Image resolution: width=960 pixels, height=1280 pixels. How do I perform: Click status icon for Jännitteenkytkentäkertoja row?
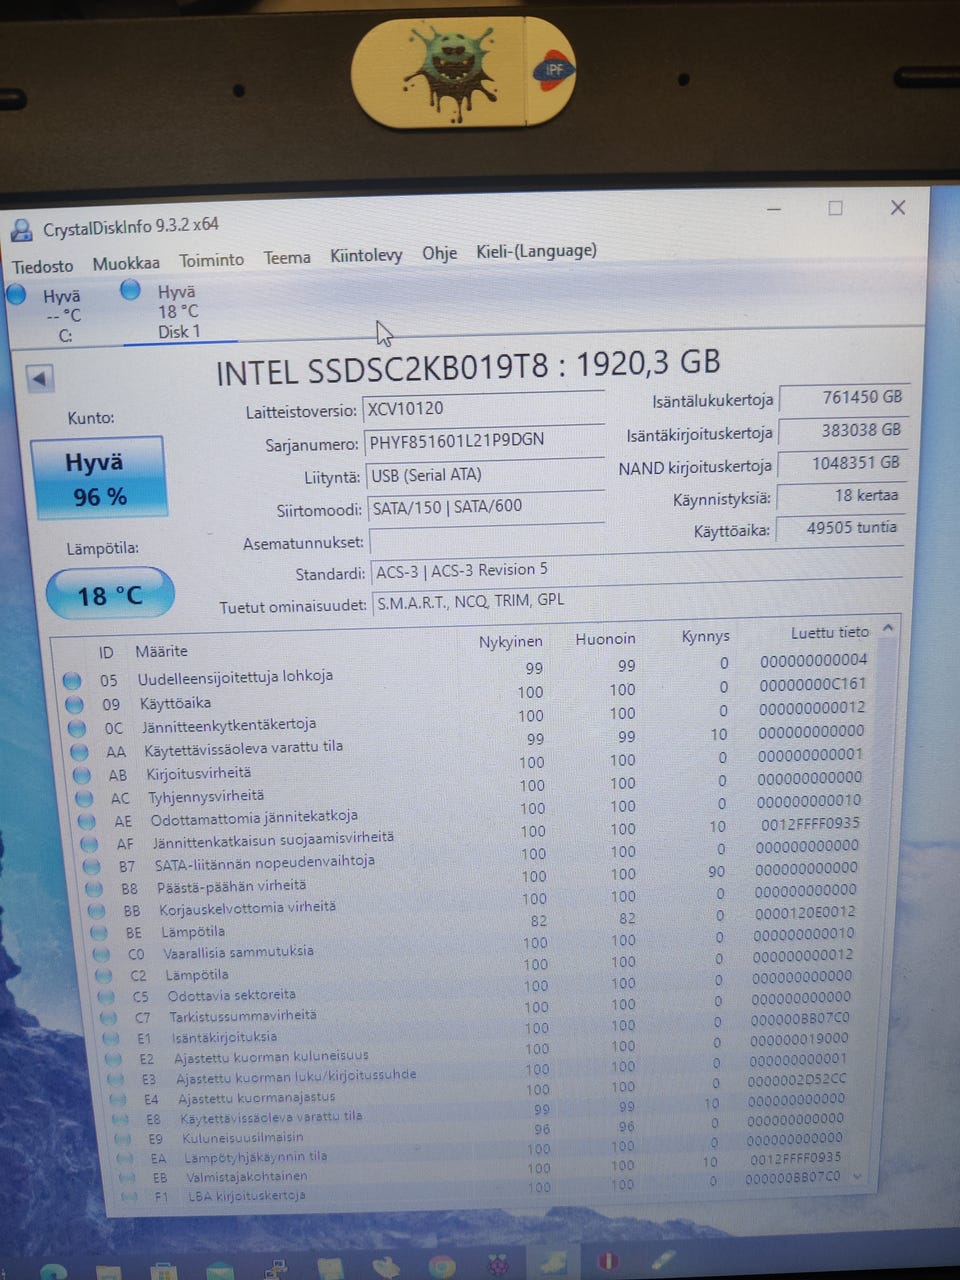click(x=78, y=728)
